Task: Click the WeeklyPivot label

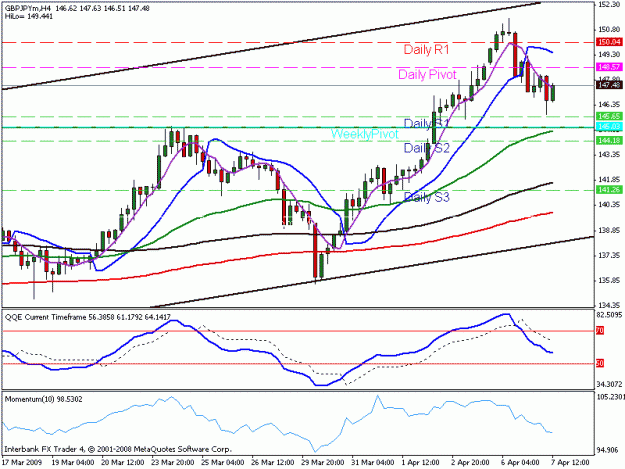Action: [364, 134]
